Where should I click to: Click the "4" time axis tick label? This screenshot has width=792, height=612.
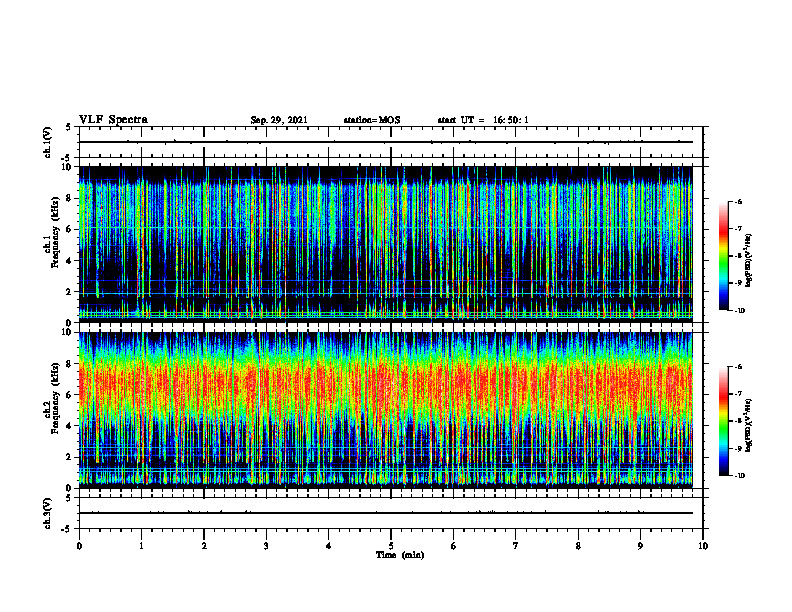329,546
